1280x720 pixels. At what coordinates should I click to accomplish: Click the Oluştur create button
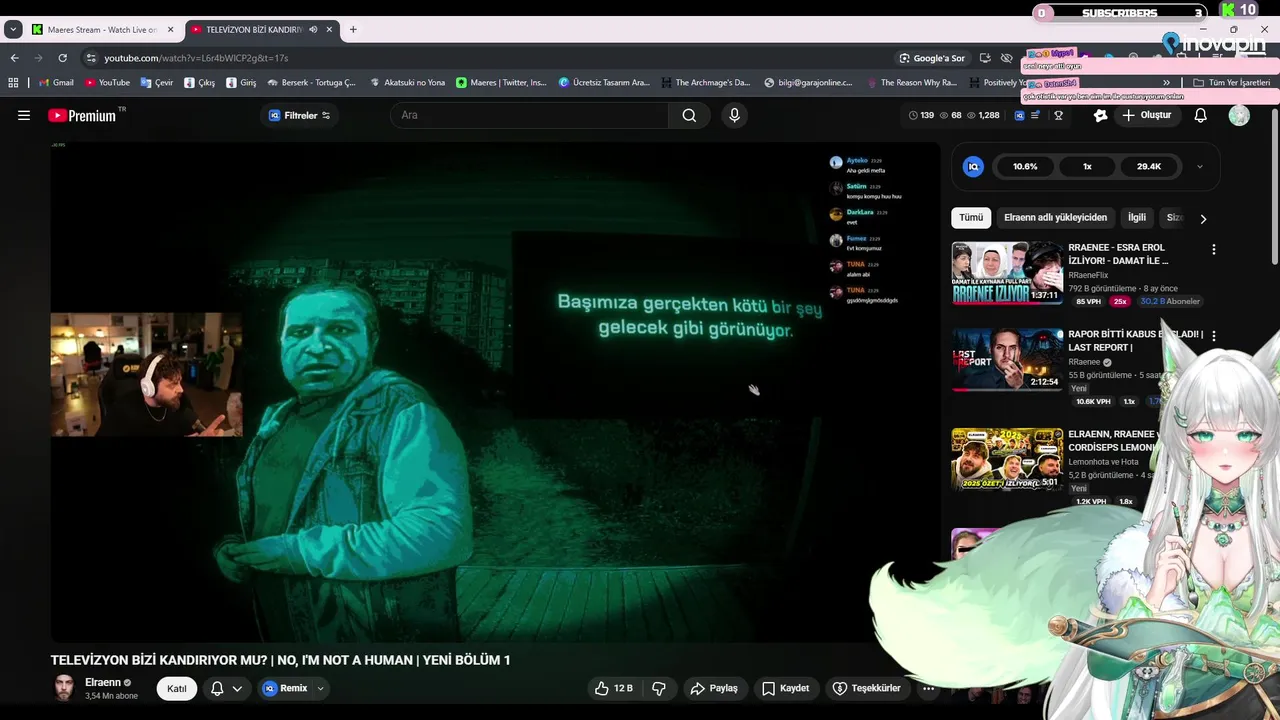(x=1147, y=115)
